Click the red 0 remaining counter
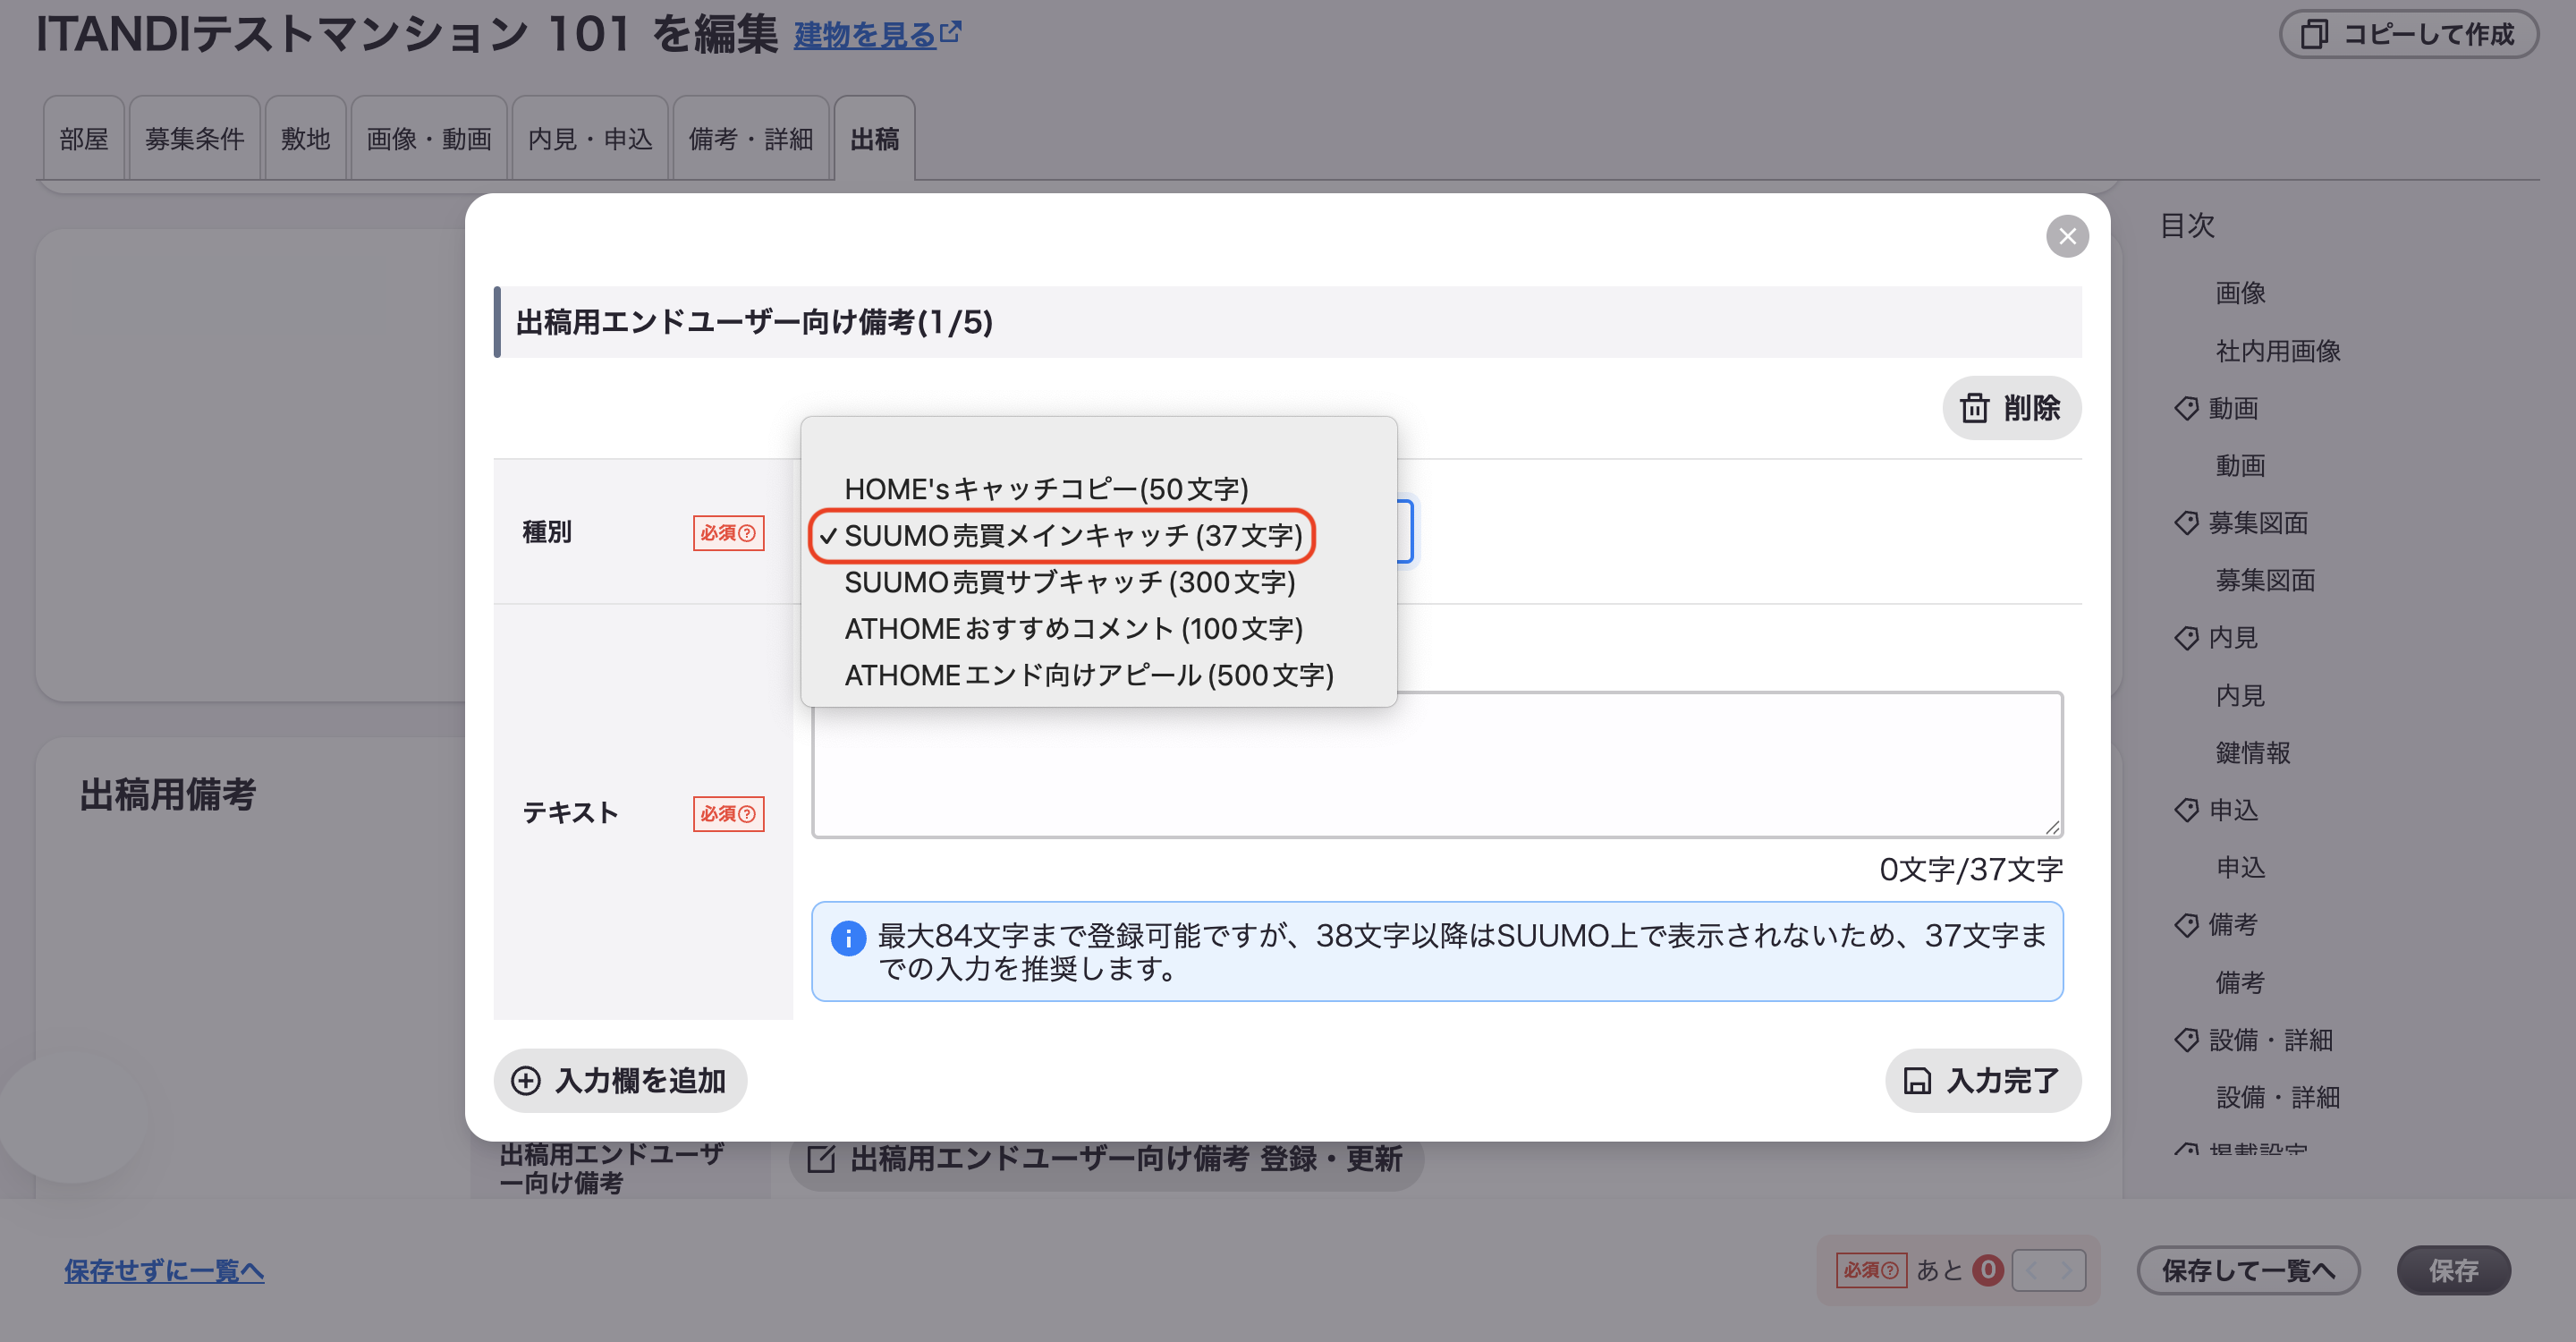Viewport: 2576px width, 1342px height. pos(1988,1270)
